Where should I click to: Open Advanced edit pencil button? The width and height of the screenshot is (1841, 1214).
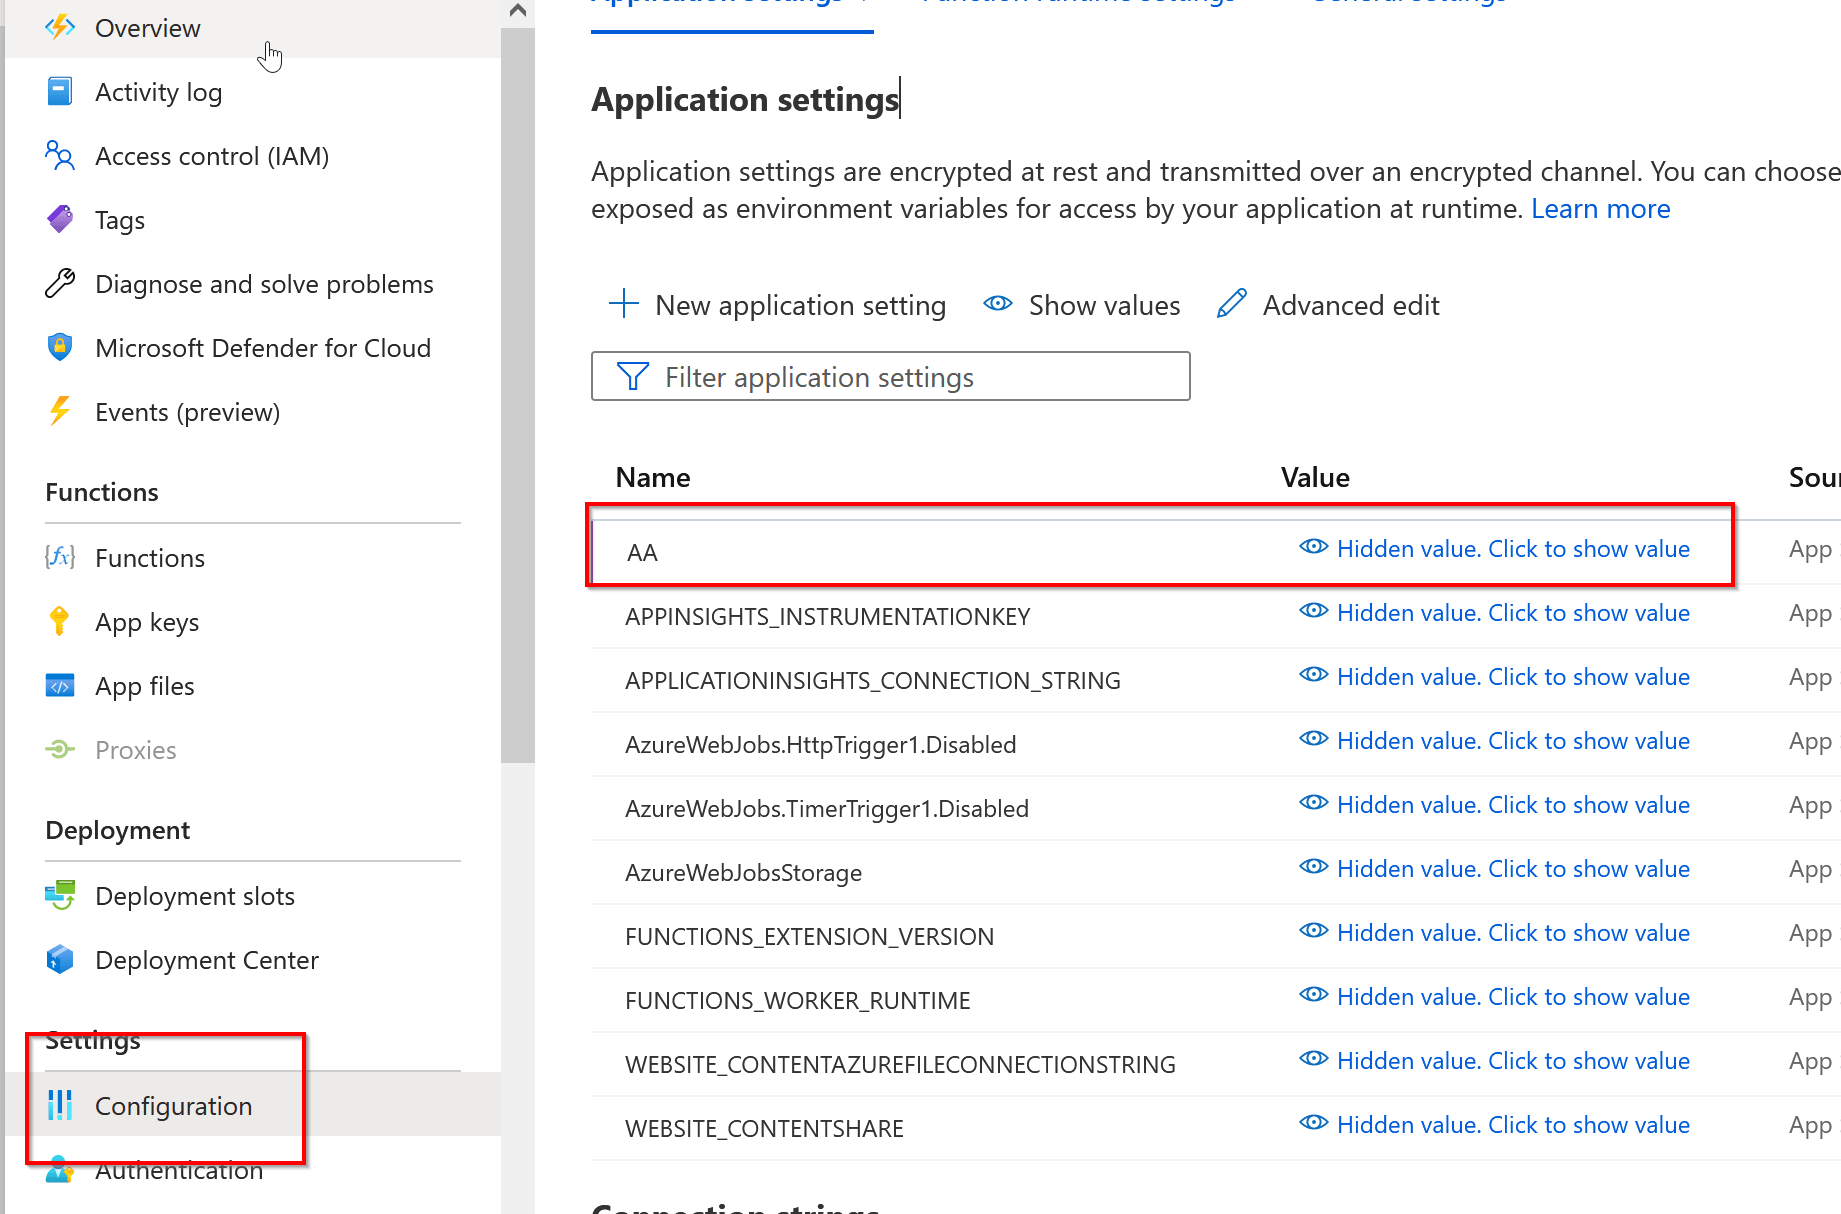coord(1328,305)
